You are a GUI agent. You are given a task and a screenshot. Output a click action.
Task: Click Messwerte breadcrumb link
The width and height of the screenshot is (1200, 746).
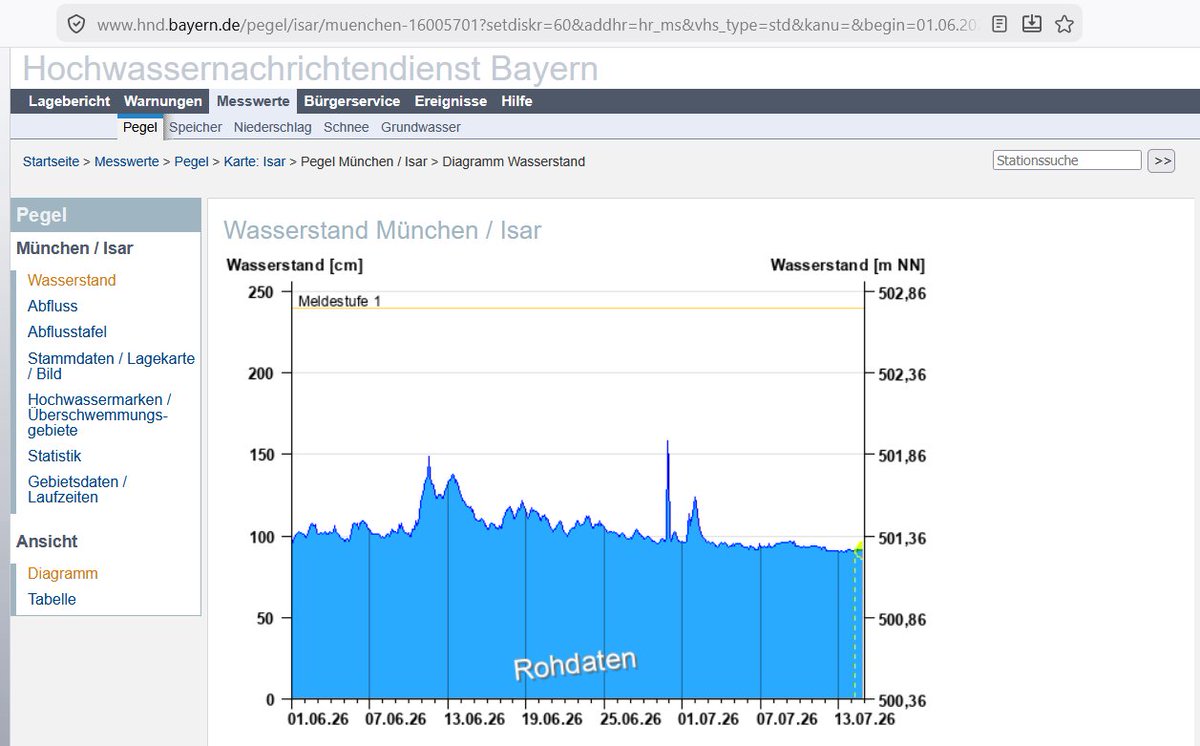tap(127, 161)
